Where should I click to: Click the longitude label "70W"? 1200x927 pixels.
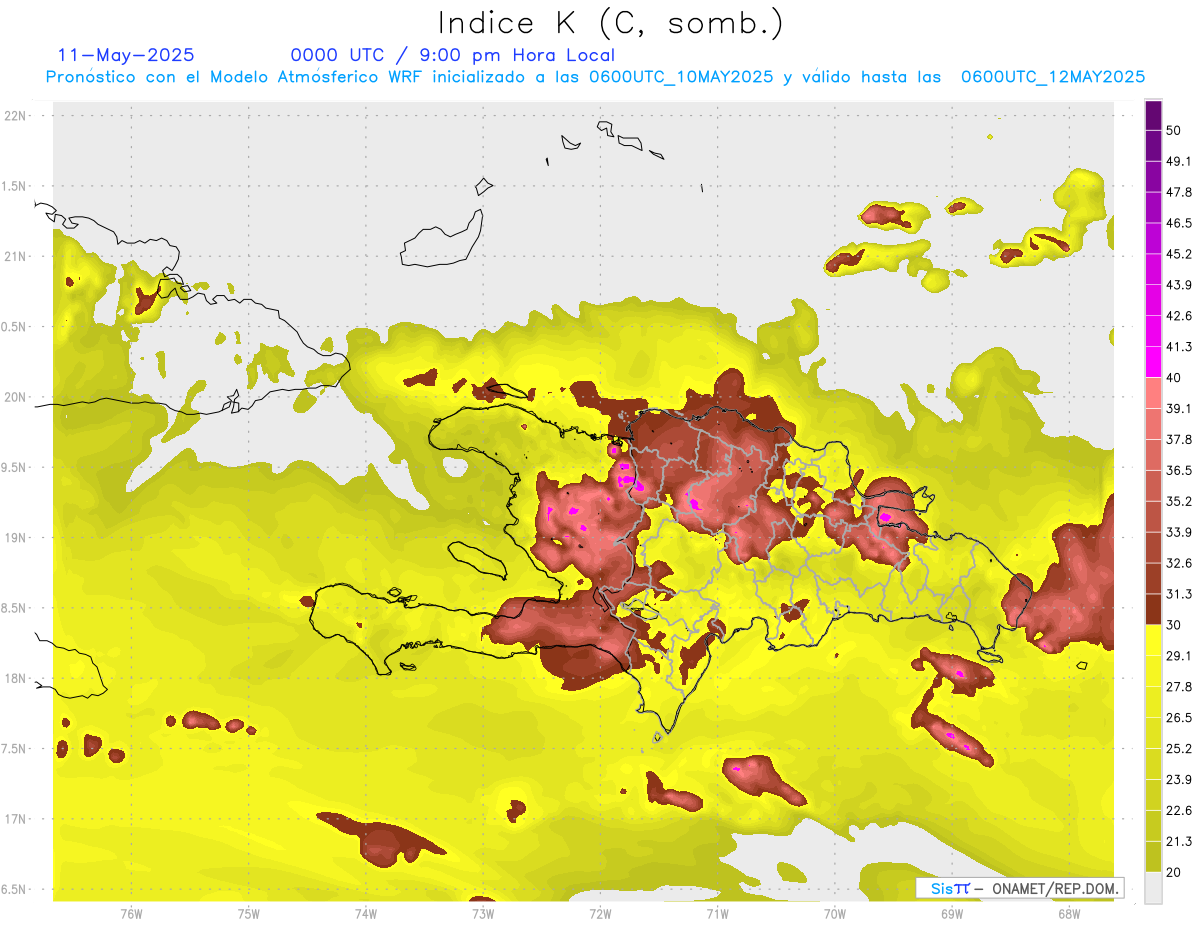click(834, 914)
